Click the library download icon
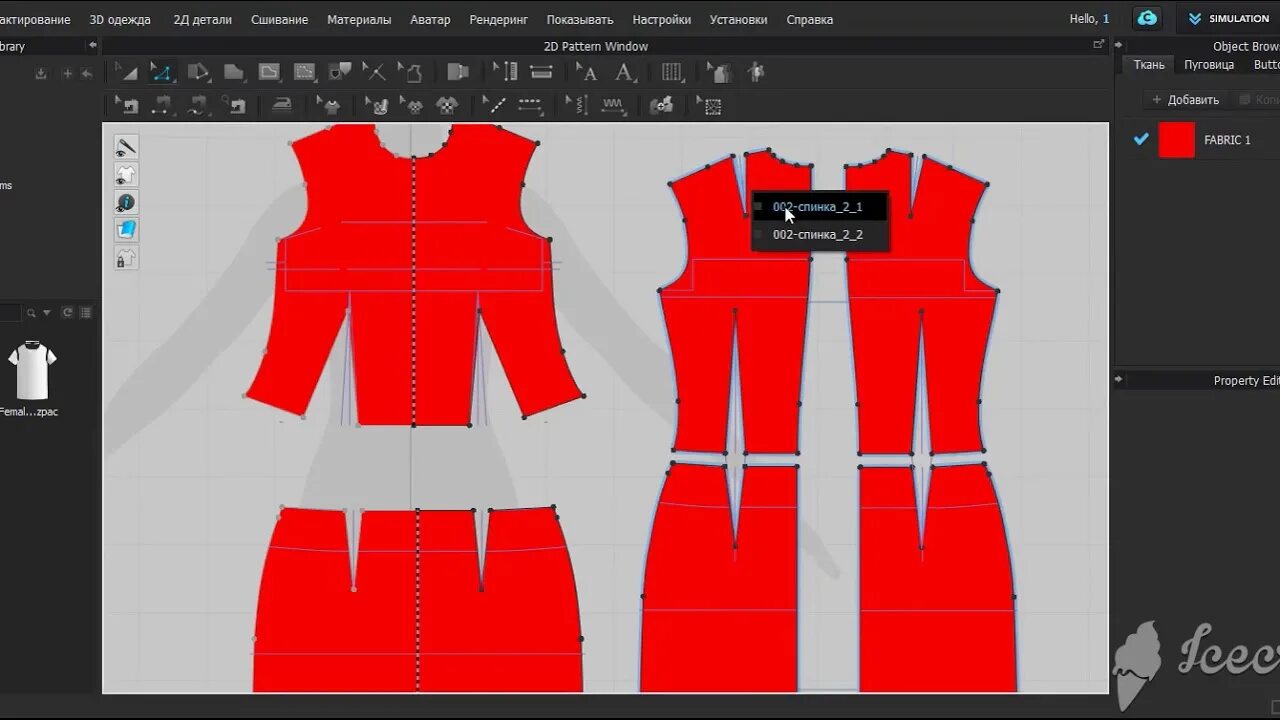1280x720 pixels. (x=41, y=73)
